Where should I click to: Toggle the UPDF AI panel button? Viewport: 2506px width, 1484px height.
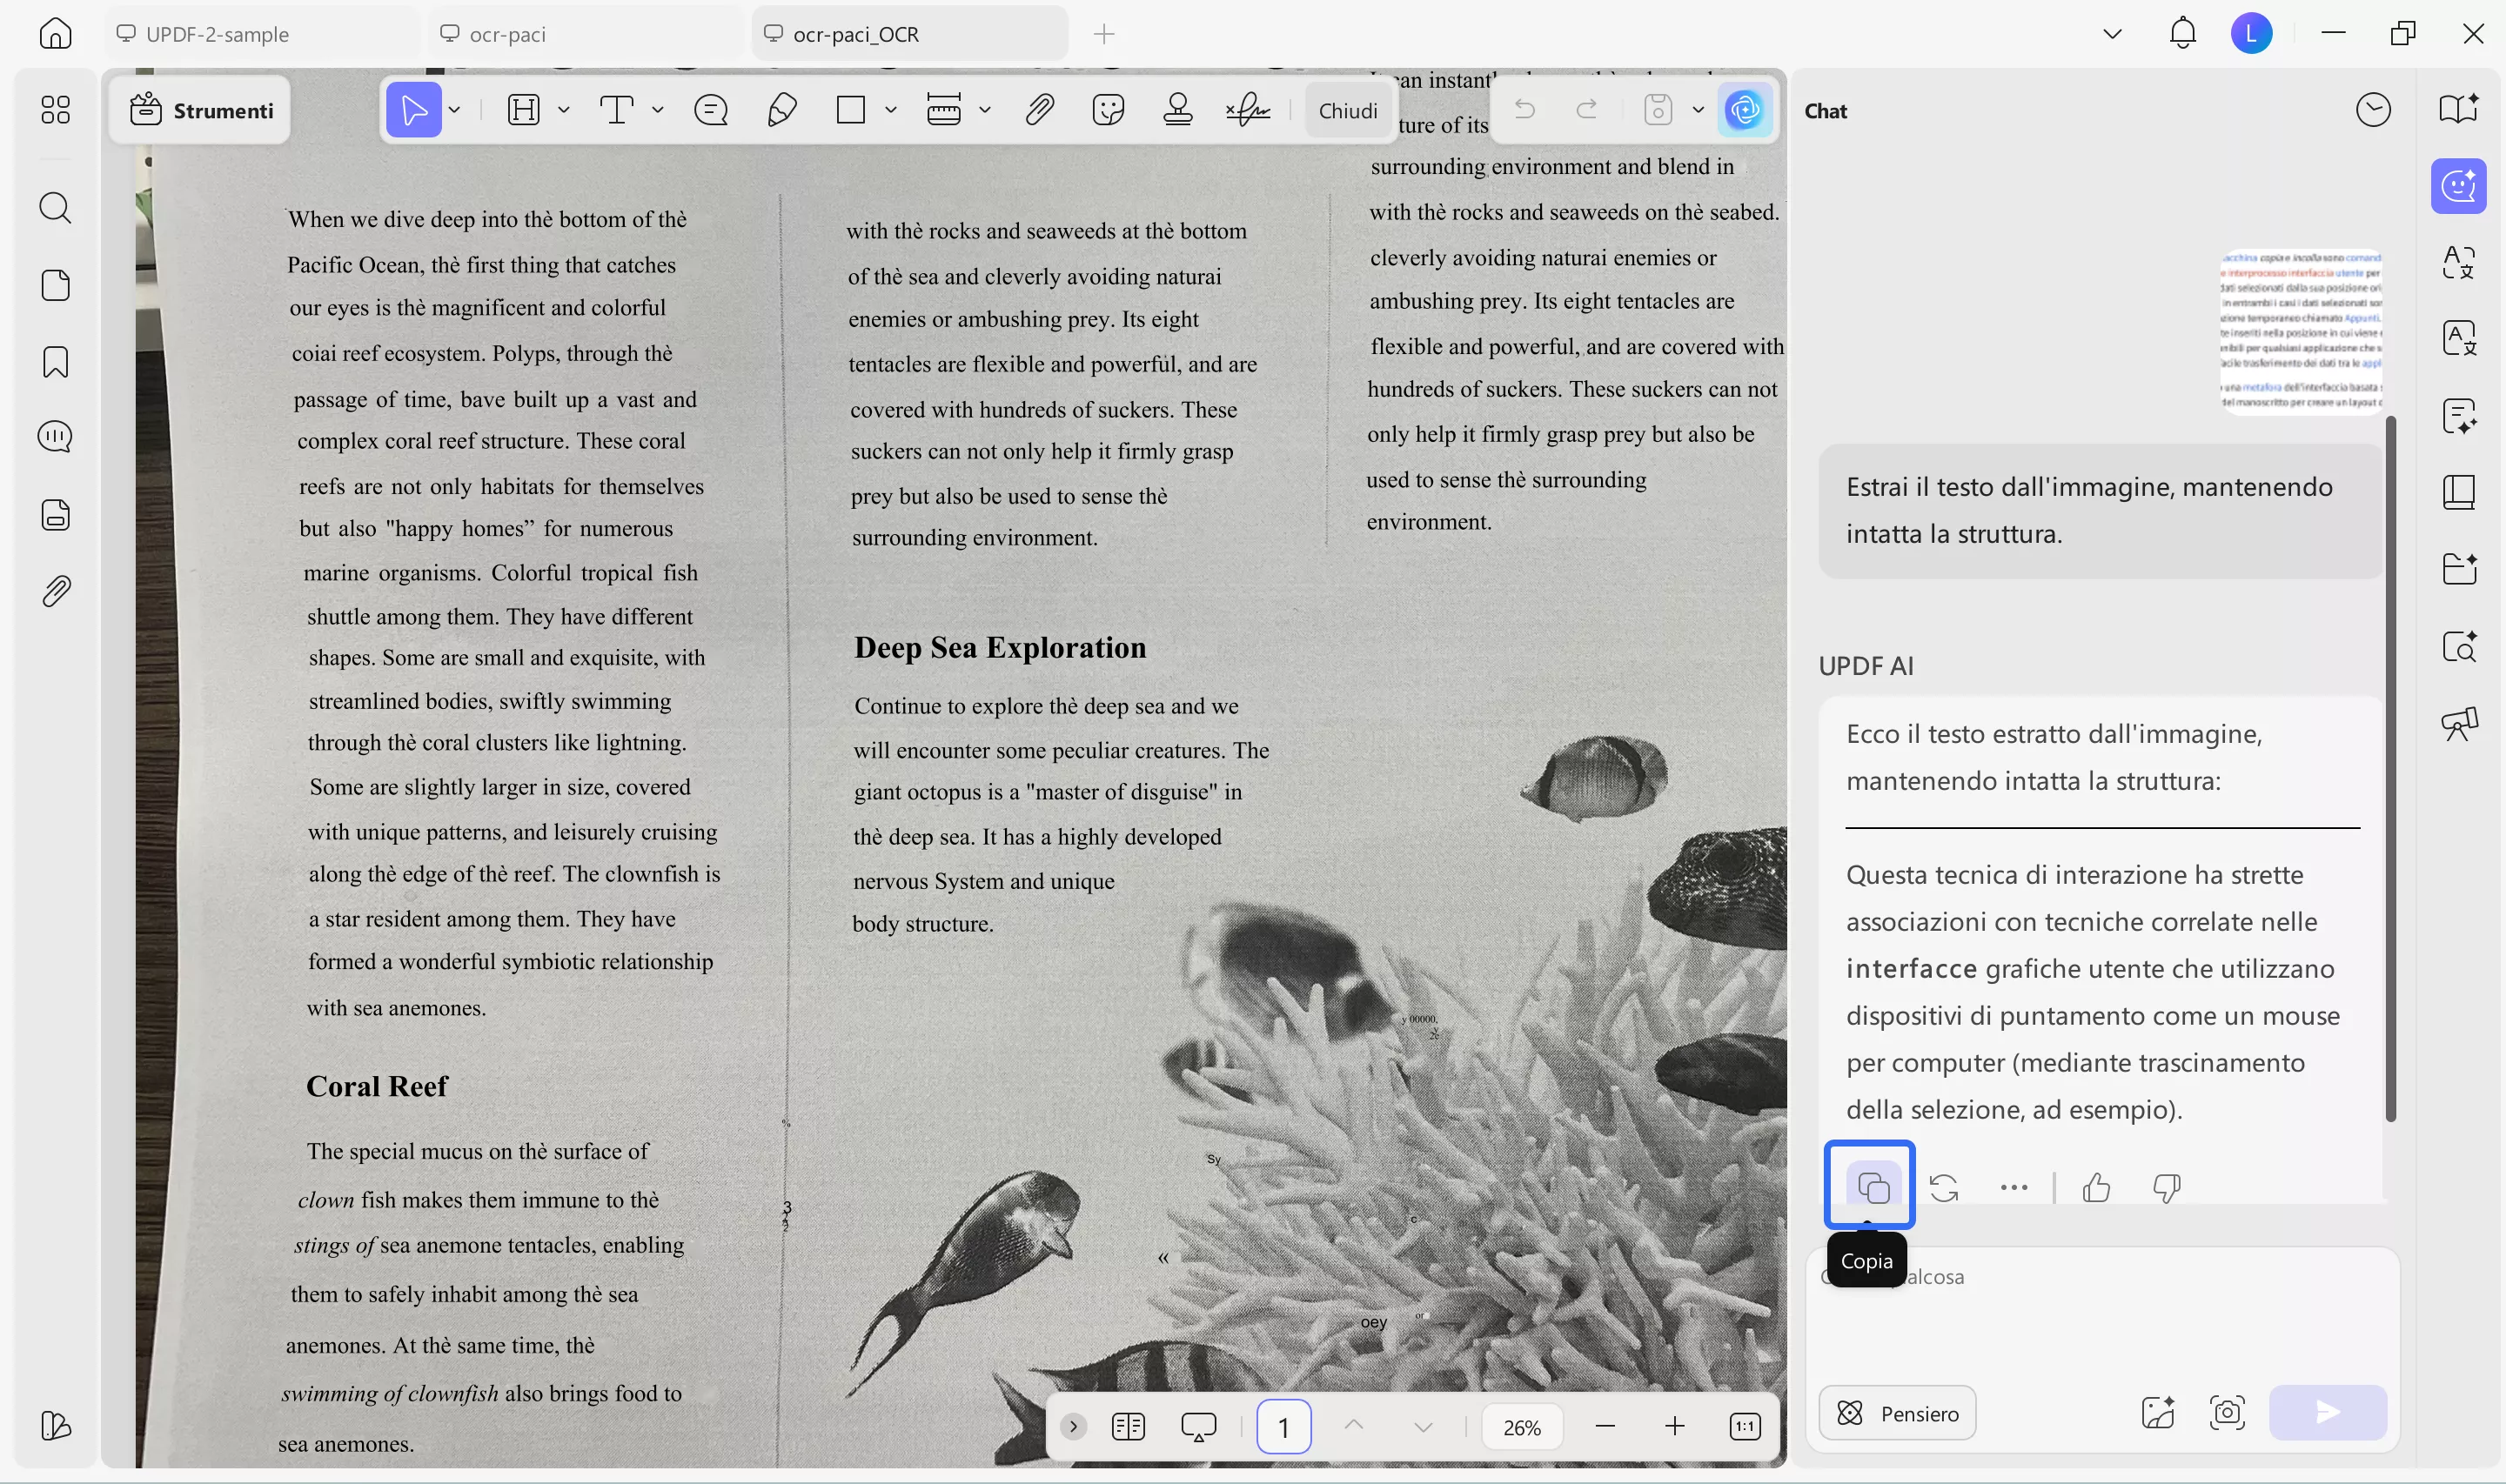point(1744,109)
